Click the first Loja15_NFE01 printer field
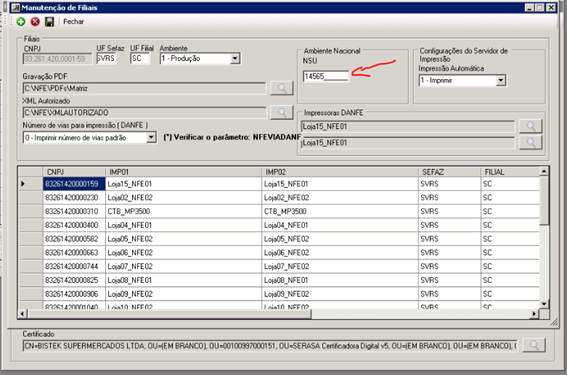 click(x=408, y=126)
